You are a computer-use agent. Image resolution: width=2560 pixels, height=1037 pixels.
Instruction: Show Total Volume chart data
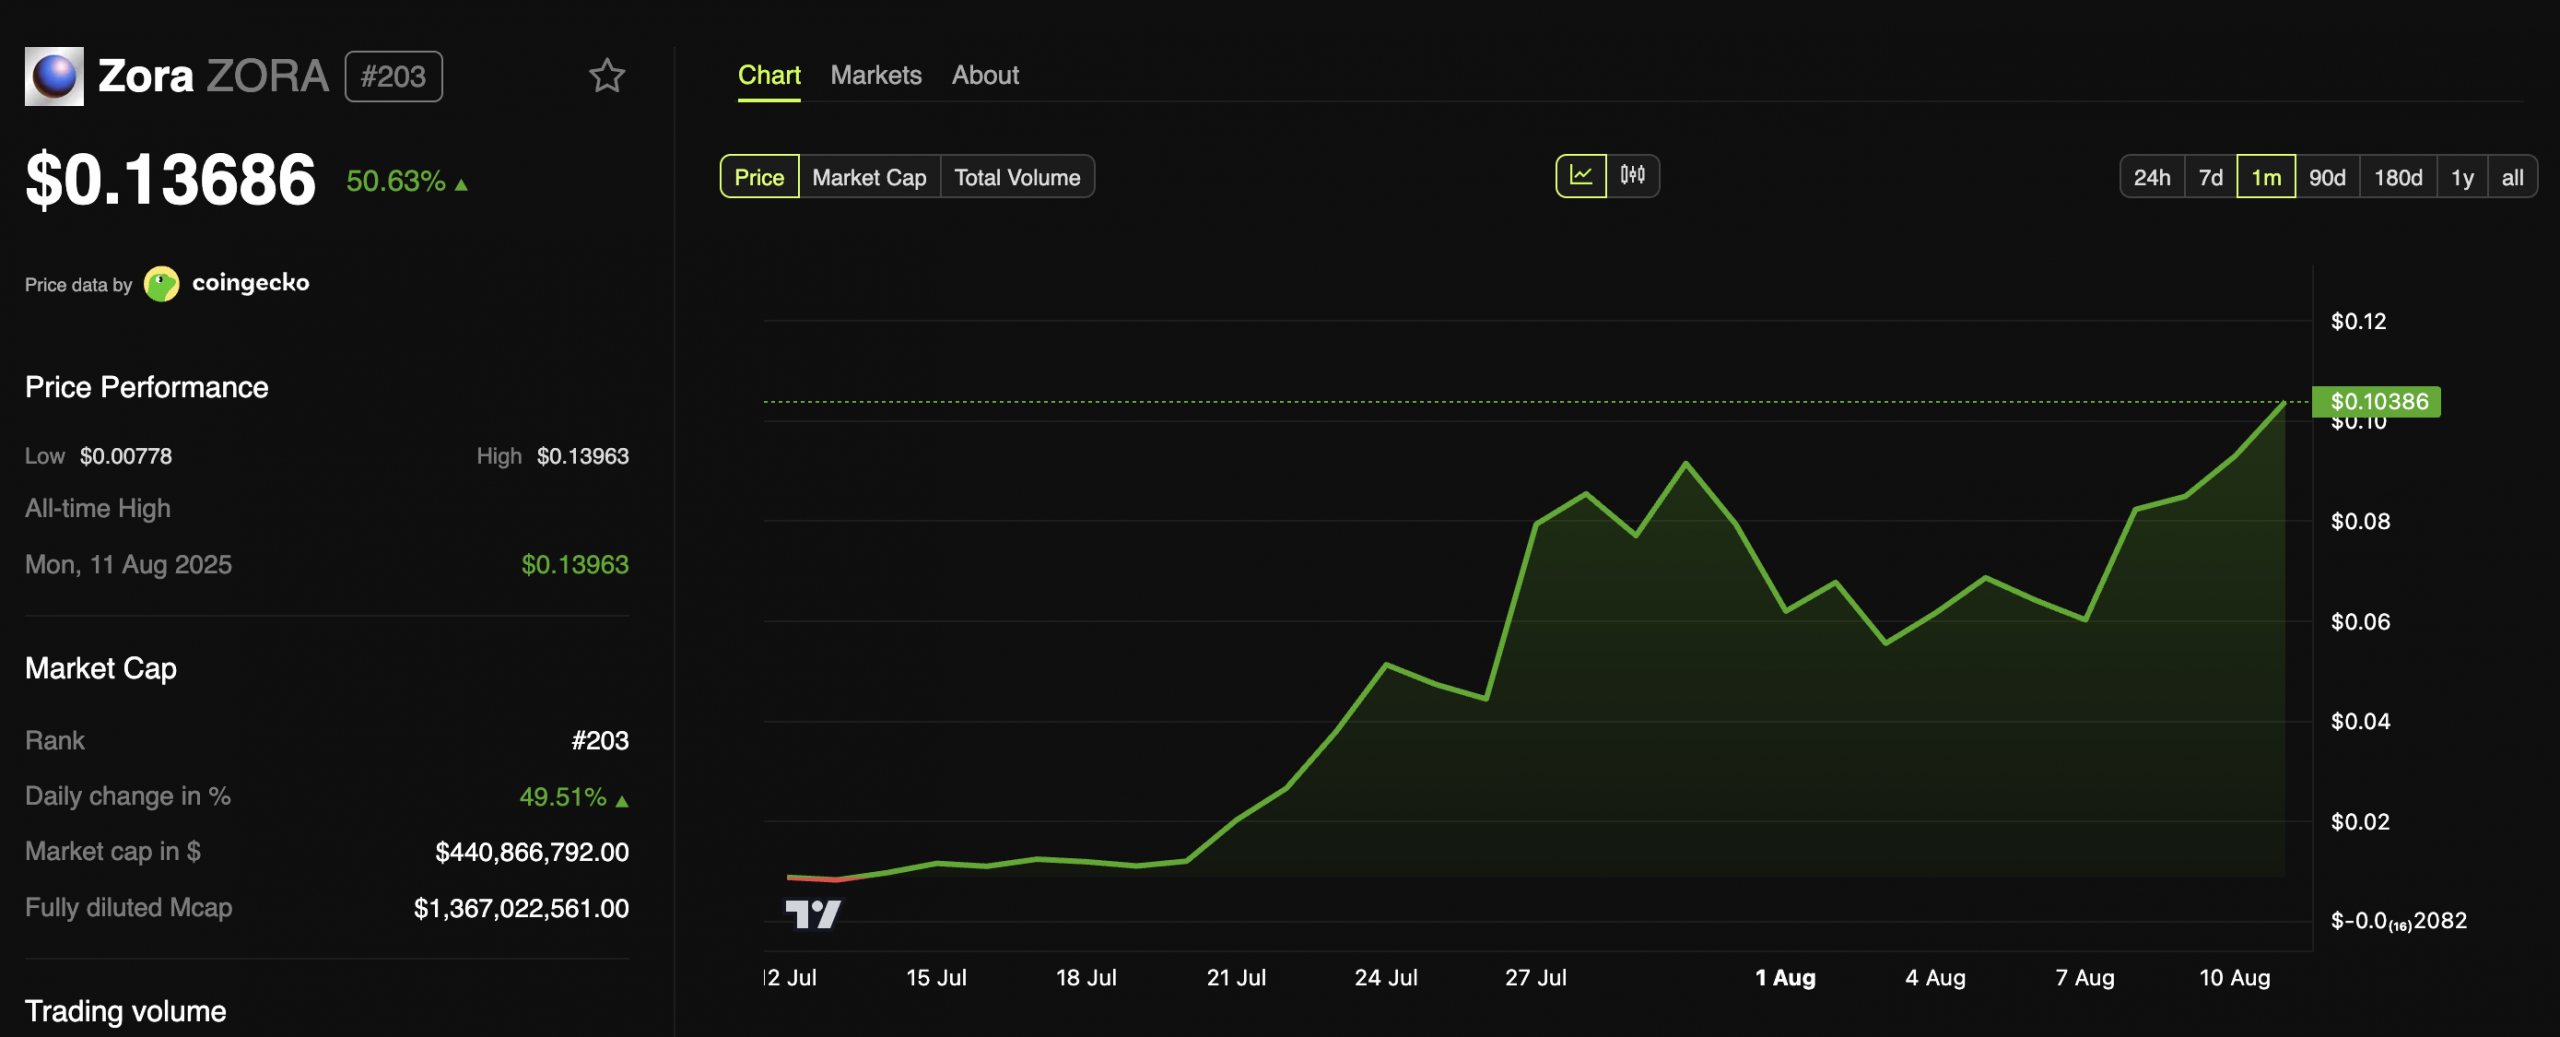pos(1017,177)
